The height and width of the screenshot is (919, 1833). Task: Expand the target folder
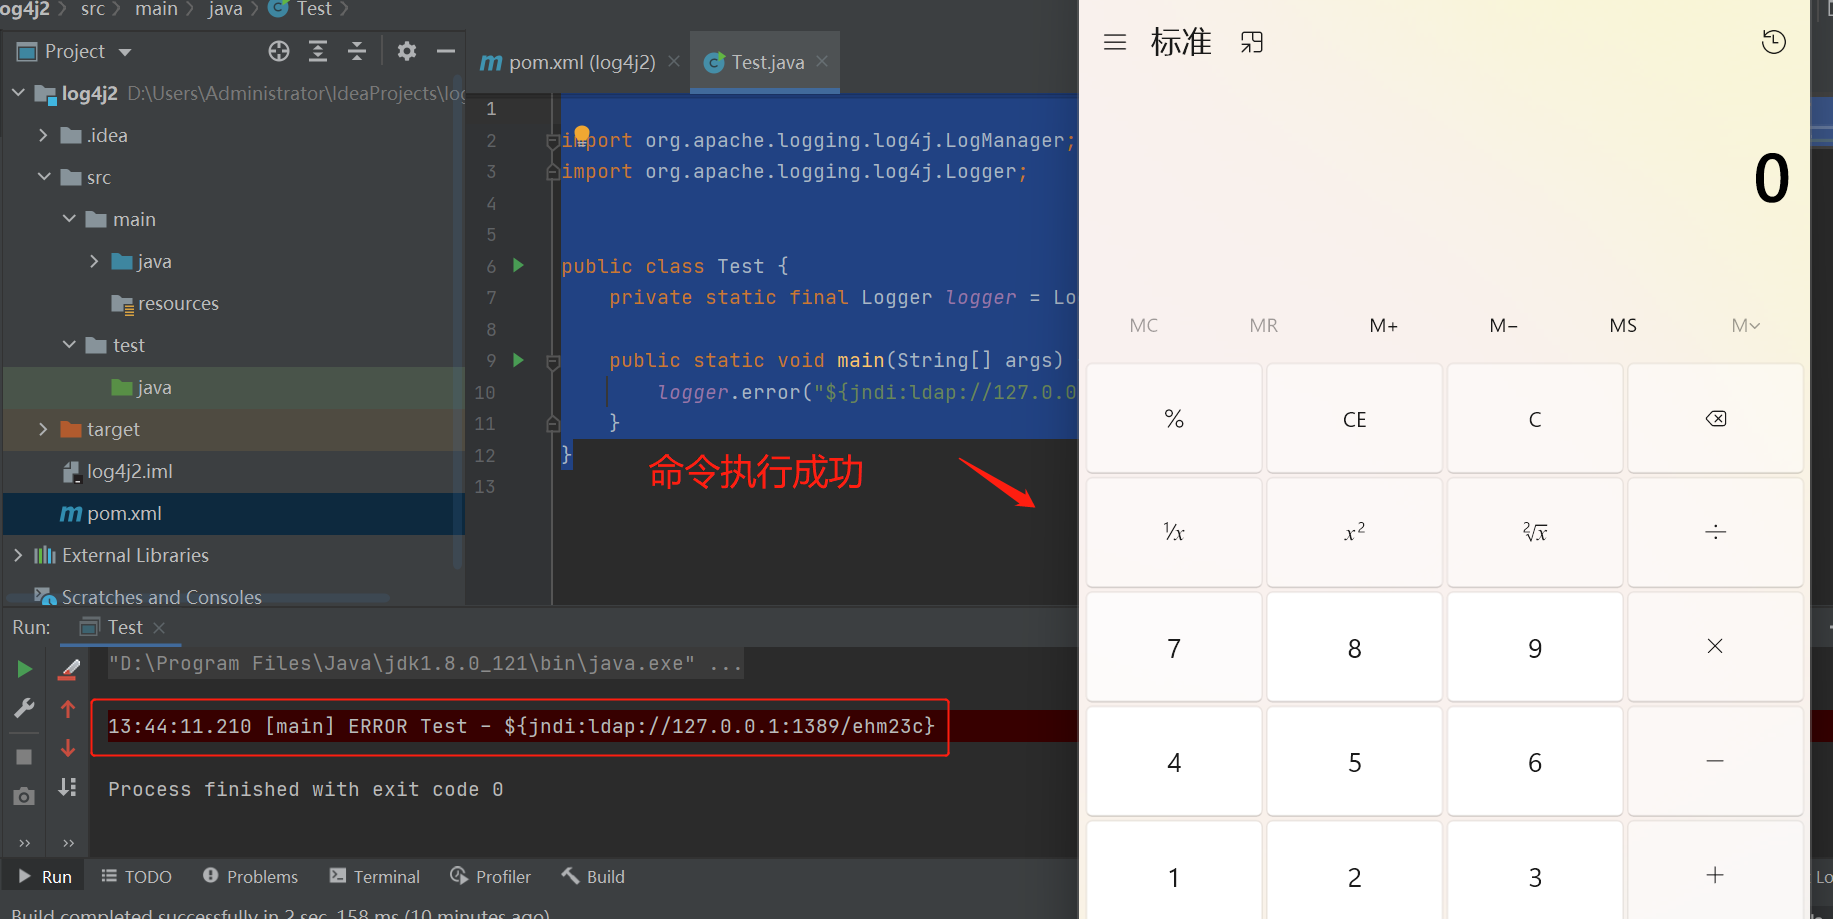point(43,429)
